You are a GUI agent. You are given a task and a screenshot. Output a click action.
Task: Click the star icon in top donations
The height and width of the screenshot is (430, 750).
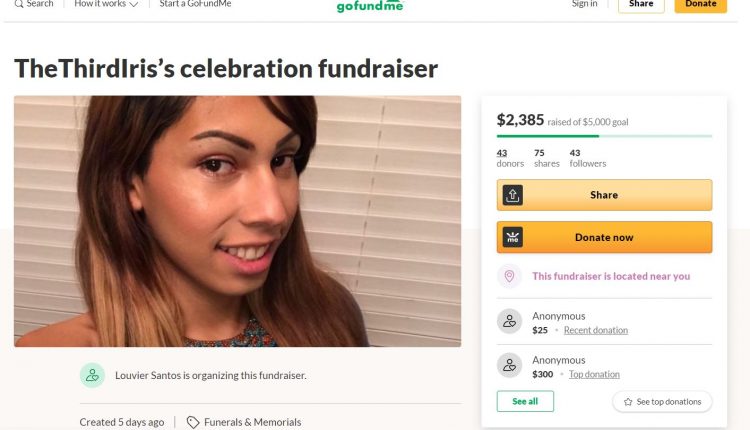tap(628, 402)
